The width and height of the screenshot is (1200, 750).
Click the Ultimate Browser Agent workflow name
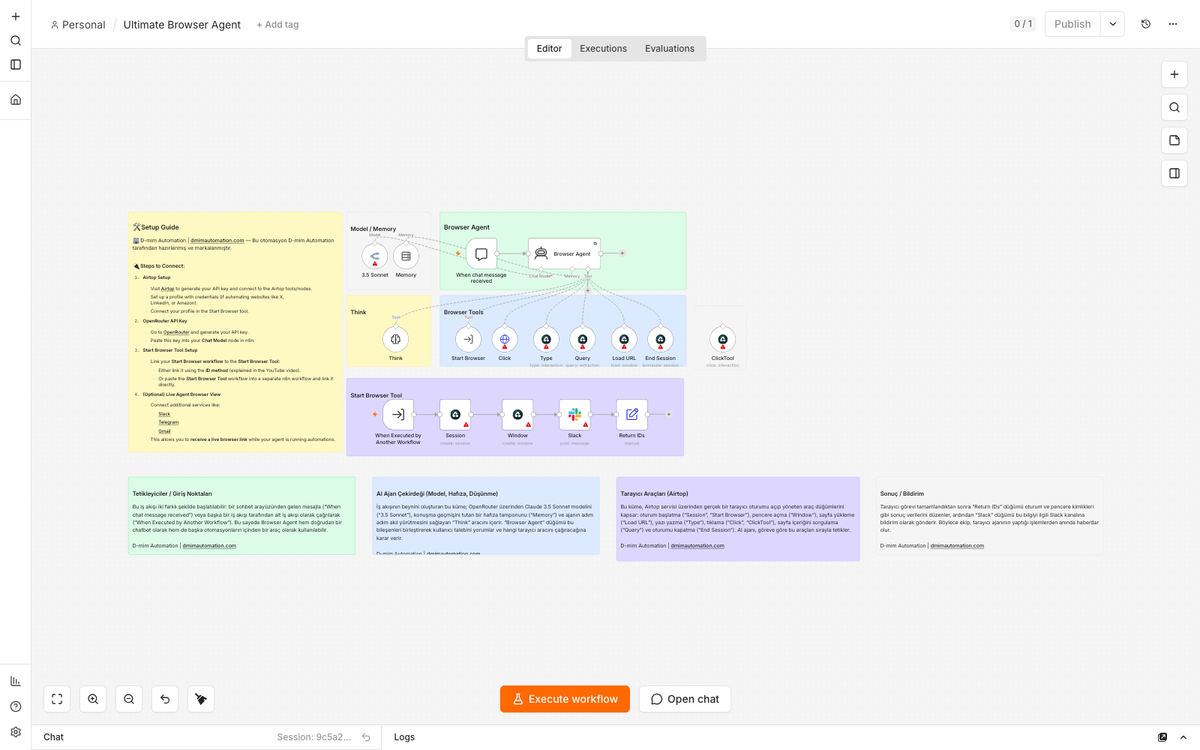coord(182,25)
